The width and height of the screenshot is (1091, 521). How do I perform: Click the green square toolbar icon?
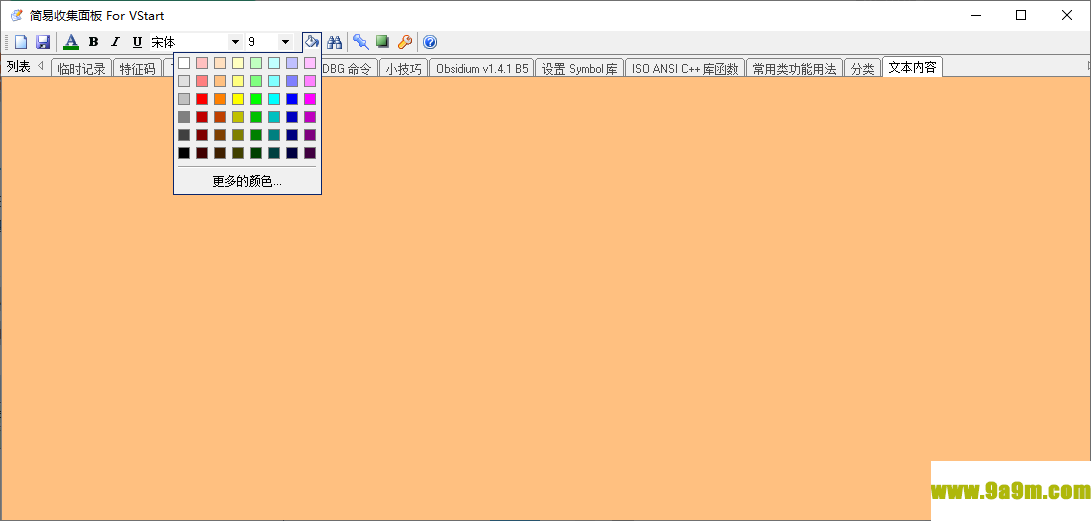(x=382, y=42)
